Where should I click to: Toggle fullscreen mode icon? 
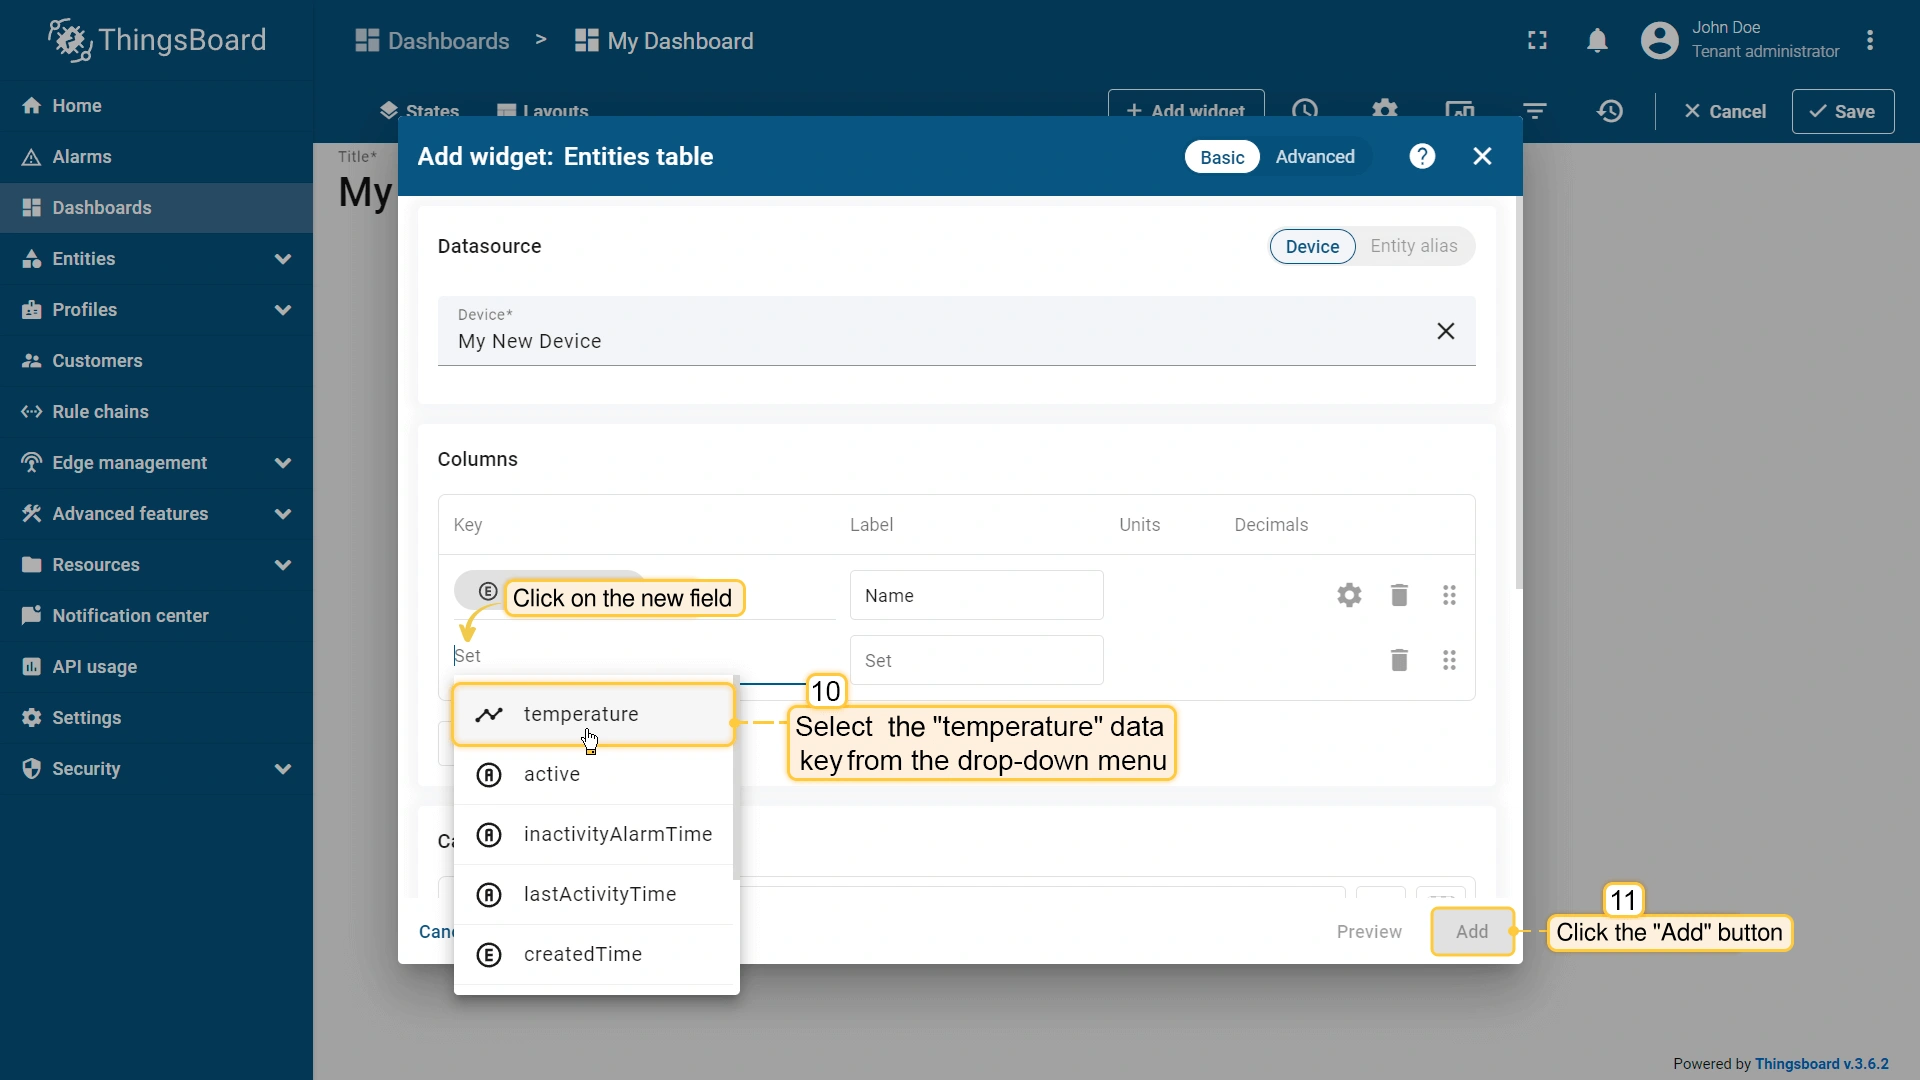(1537, 41)
